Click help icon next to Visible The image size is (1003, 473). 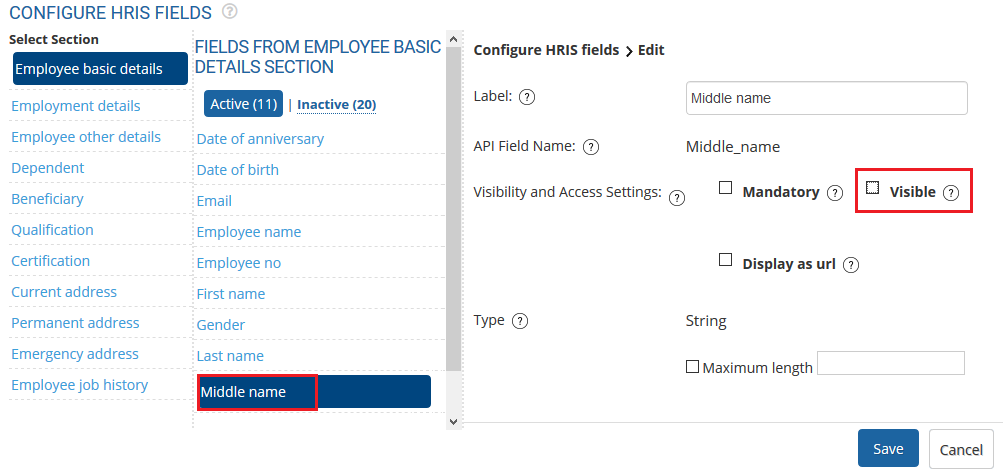click(951, 193)
